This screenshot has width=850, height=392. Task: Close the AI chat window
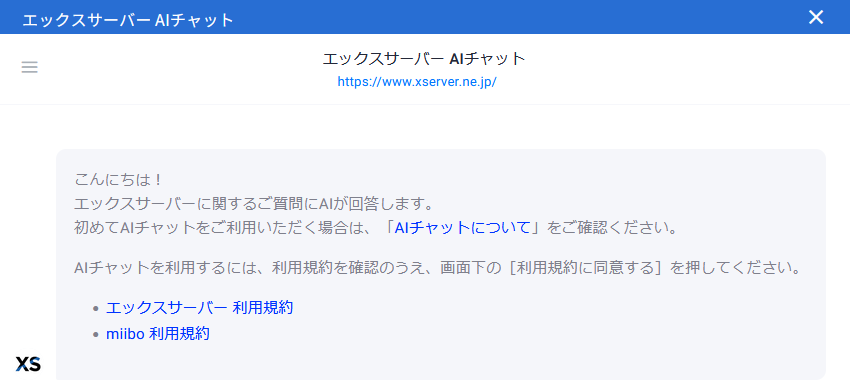(816, 17)
